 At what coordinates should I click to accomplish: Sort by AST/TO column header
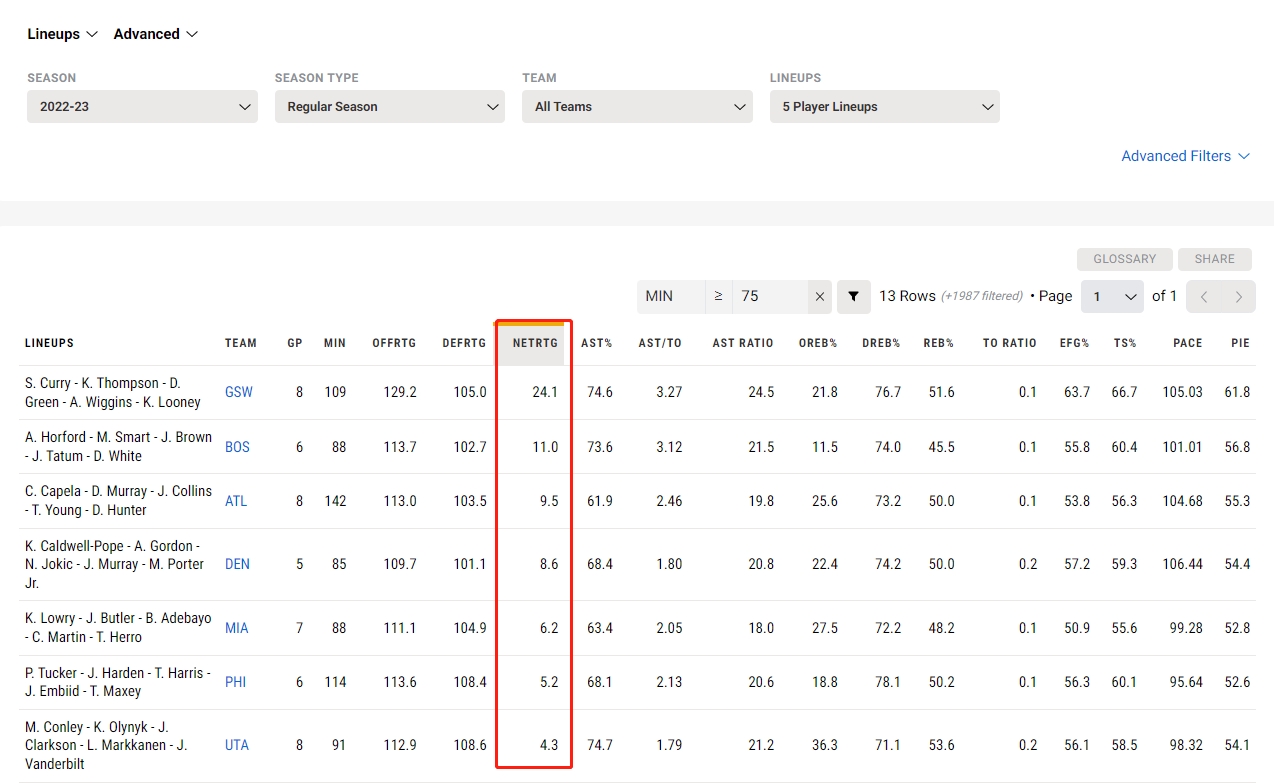coord(660,343)
